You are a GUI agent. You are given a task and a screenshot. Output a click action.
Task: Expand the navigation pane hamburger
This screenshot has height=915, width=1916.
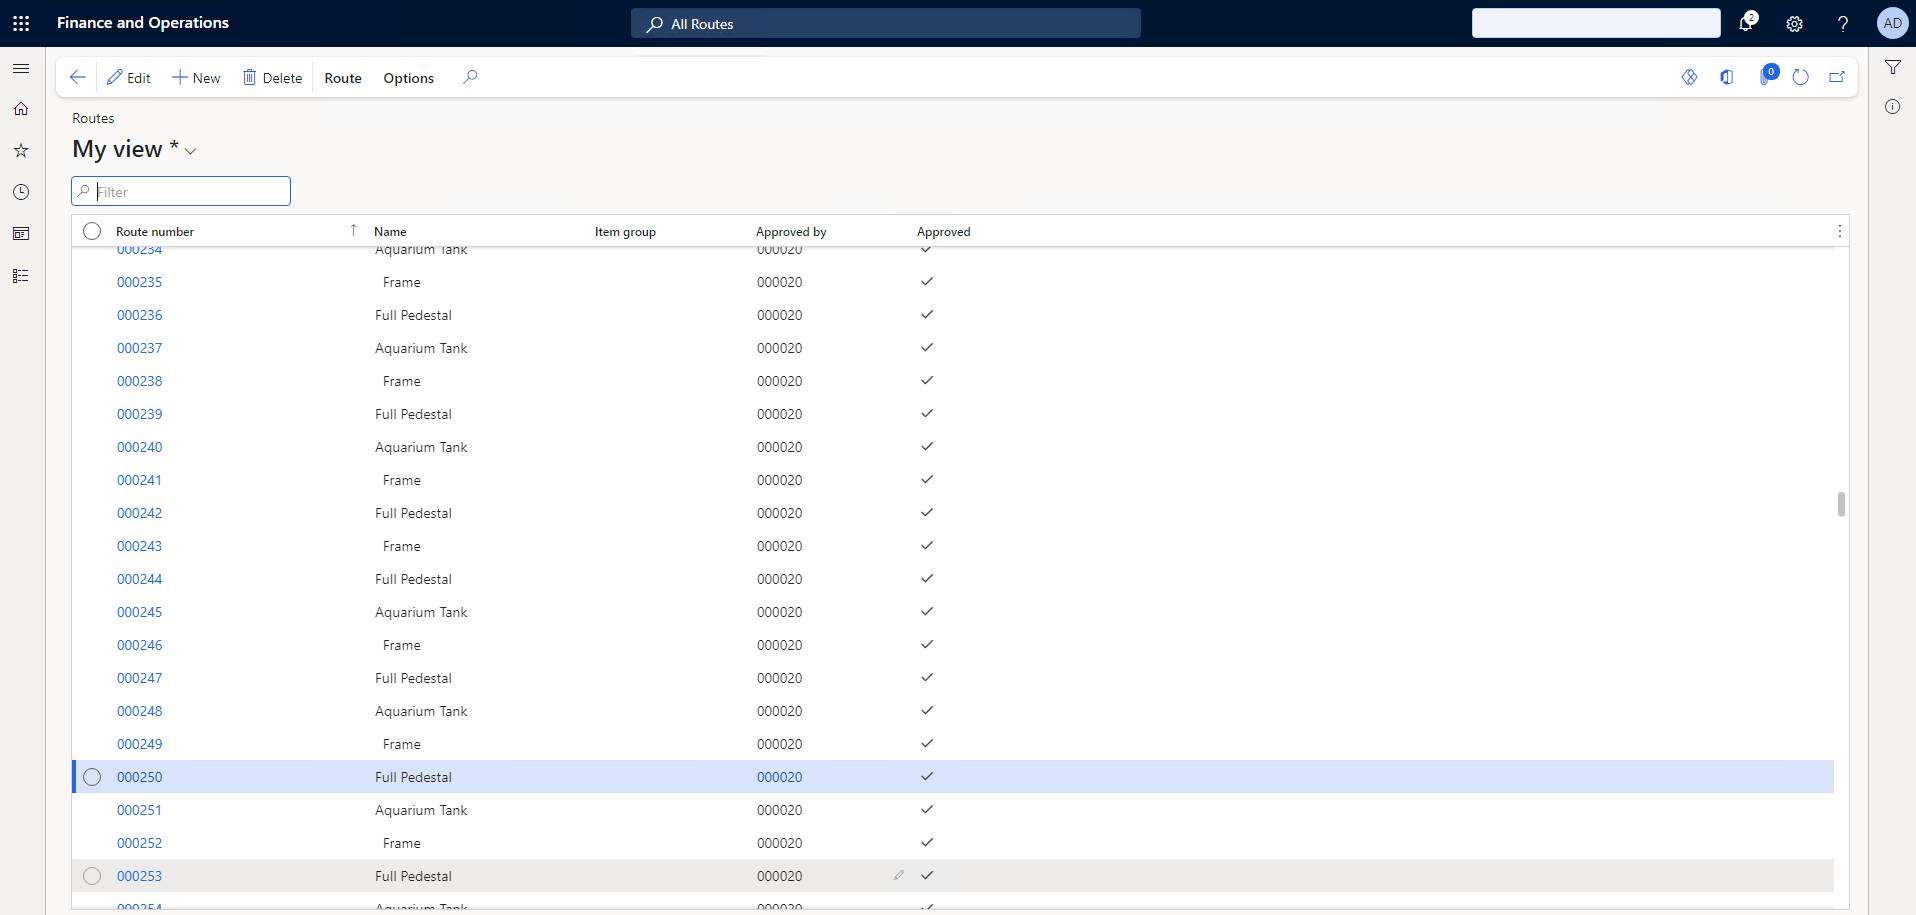pyautogui.click(x=21, y=68)
